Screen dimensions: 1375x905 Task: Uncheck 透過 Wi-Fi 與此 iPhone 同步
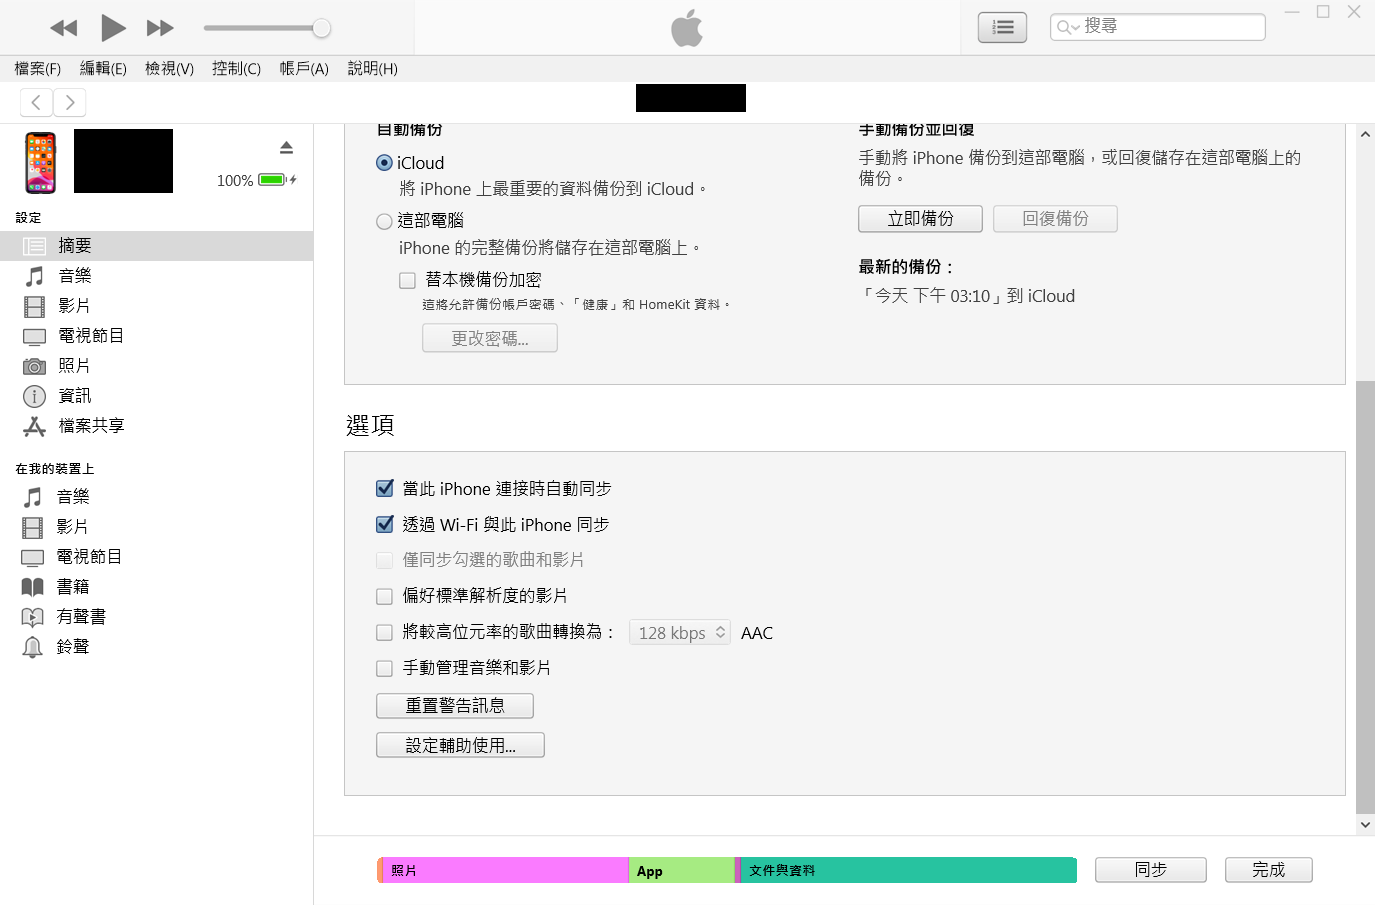[384, 524]
